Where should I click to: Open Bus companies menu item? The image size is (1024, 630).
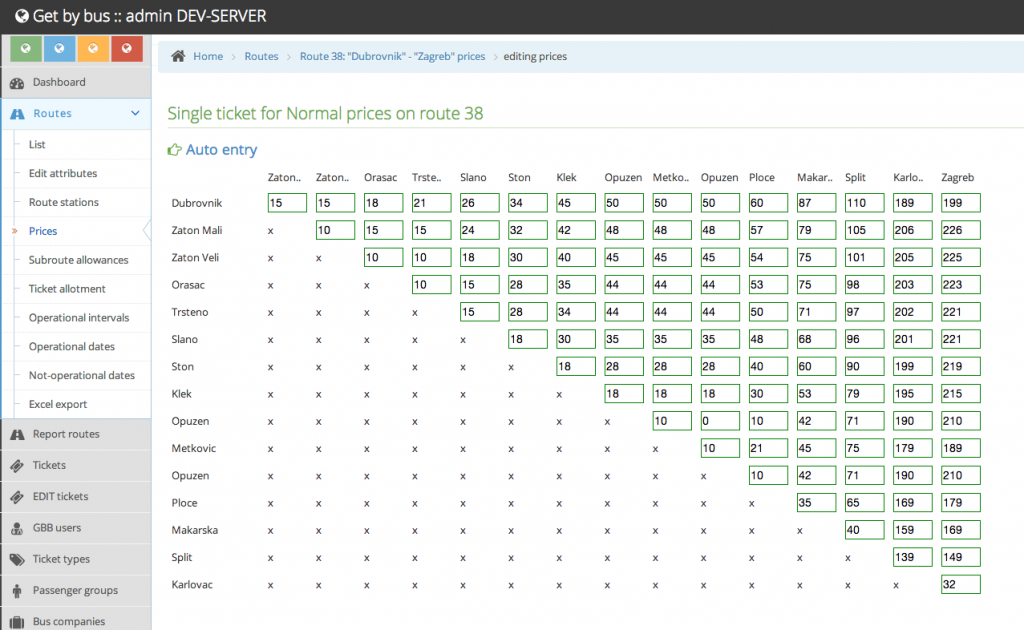click(x=76, y=622)
